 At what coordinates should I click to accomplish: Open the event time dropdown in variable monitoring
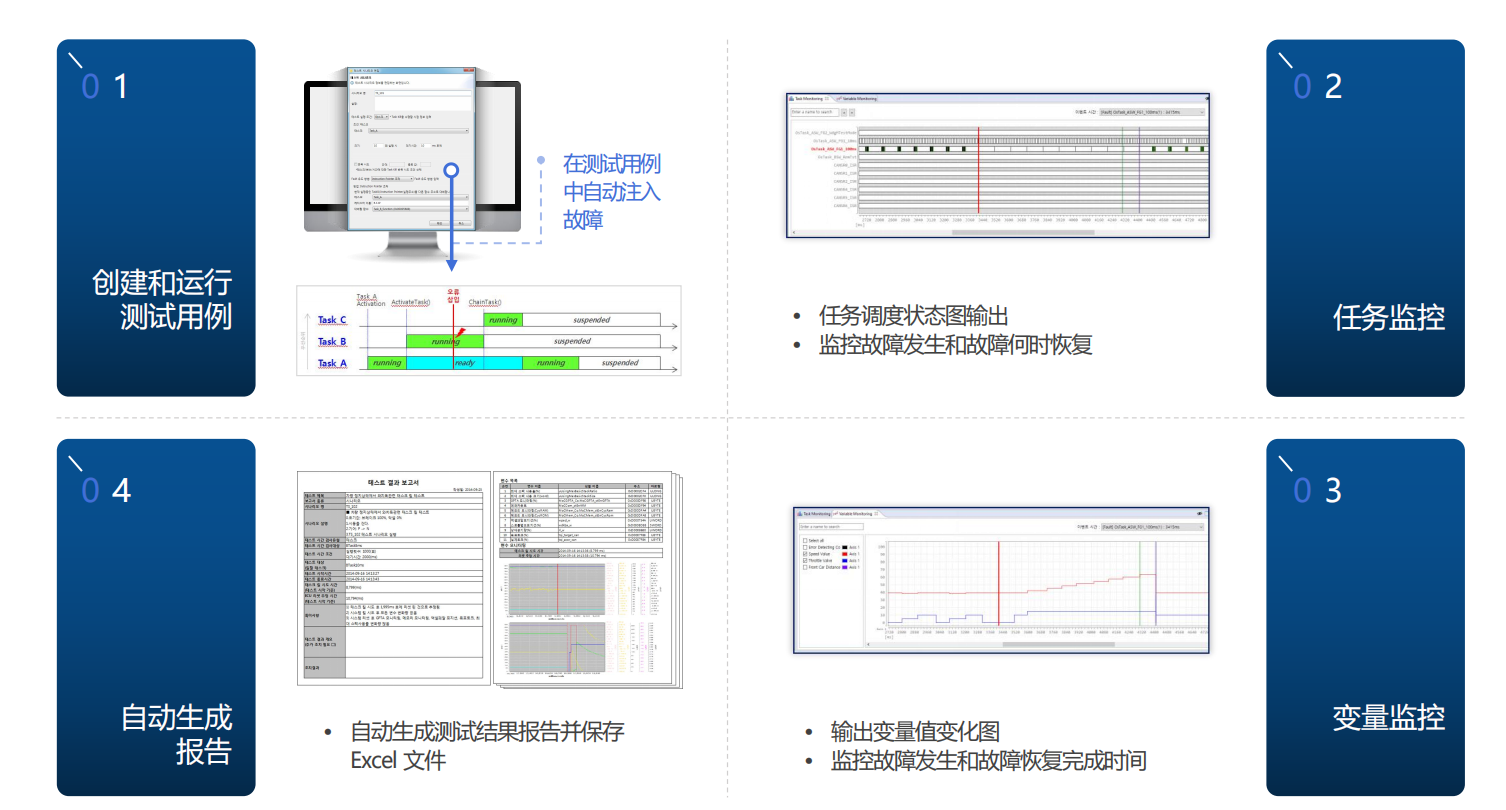[1152, 526]
